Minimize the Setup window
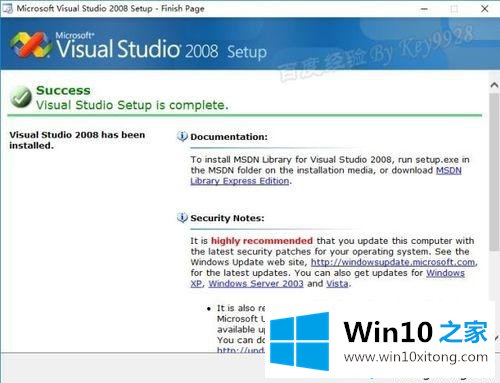The image size is (500, 383). (x=424, y=9)
